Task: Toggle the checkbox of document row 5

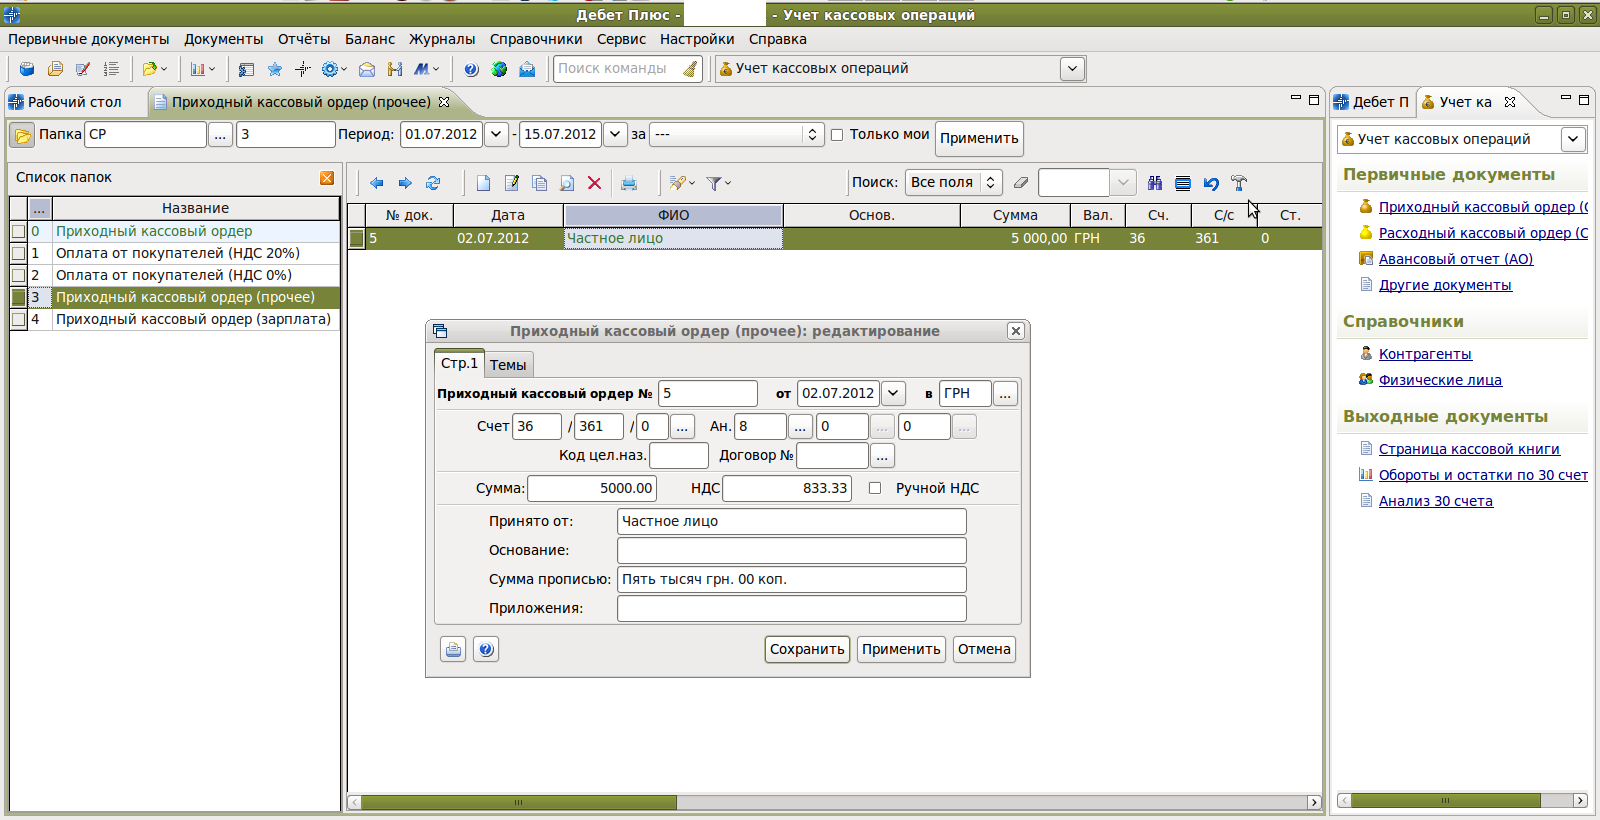Action: pos(356,238)
